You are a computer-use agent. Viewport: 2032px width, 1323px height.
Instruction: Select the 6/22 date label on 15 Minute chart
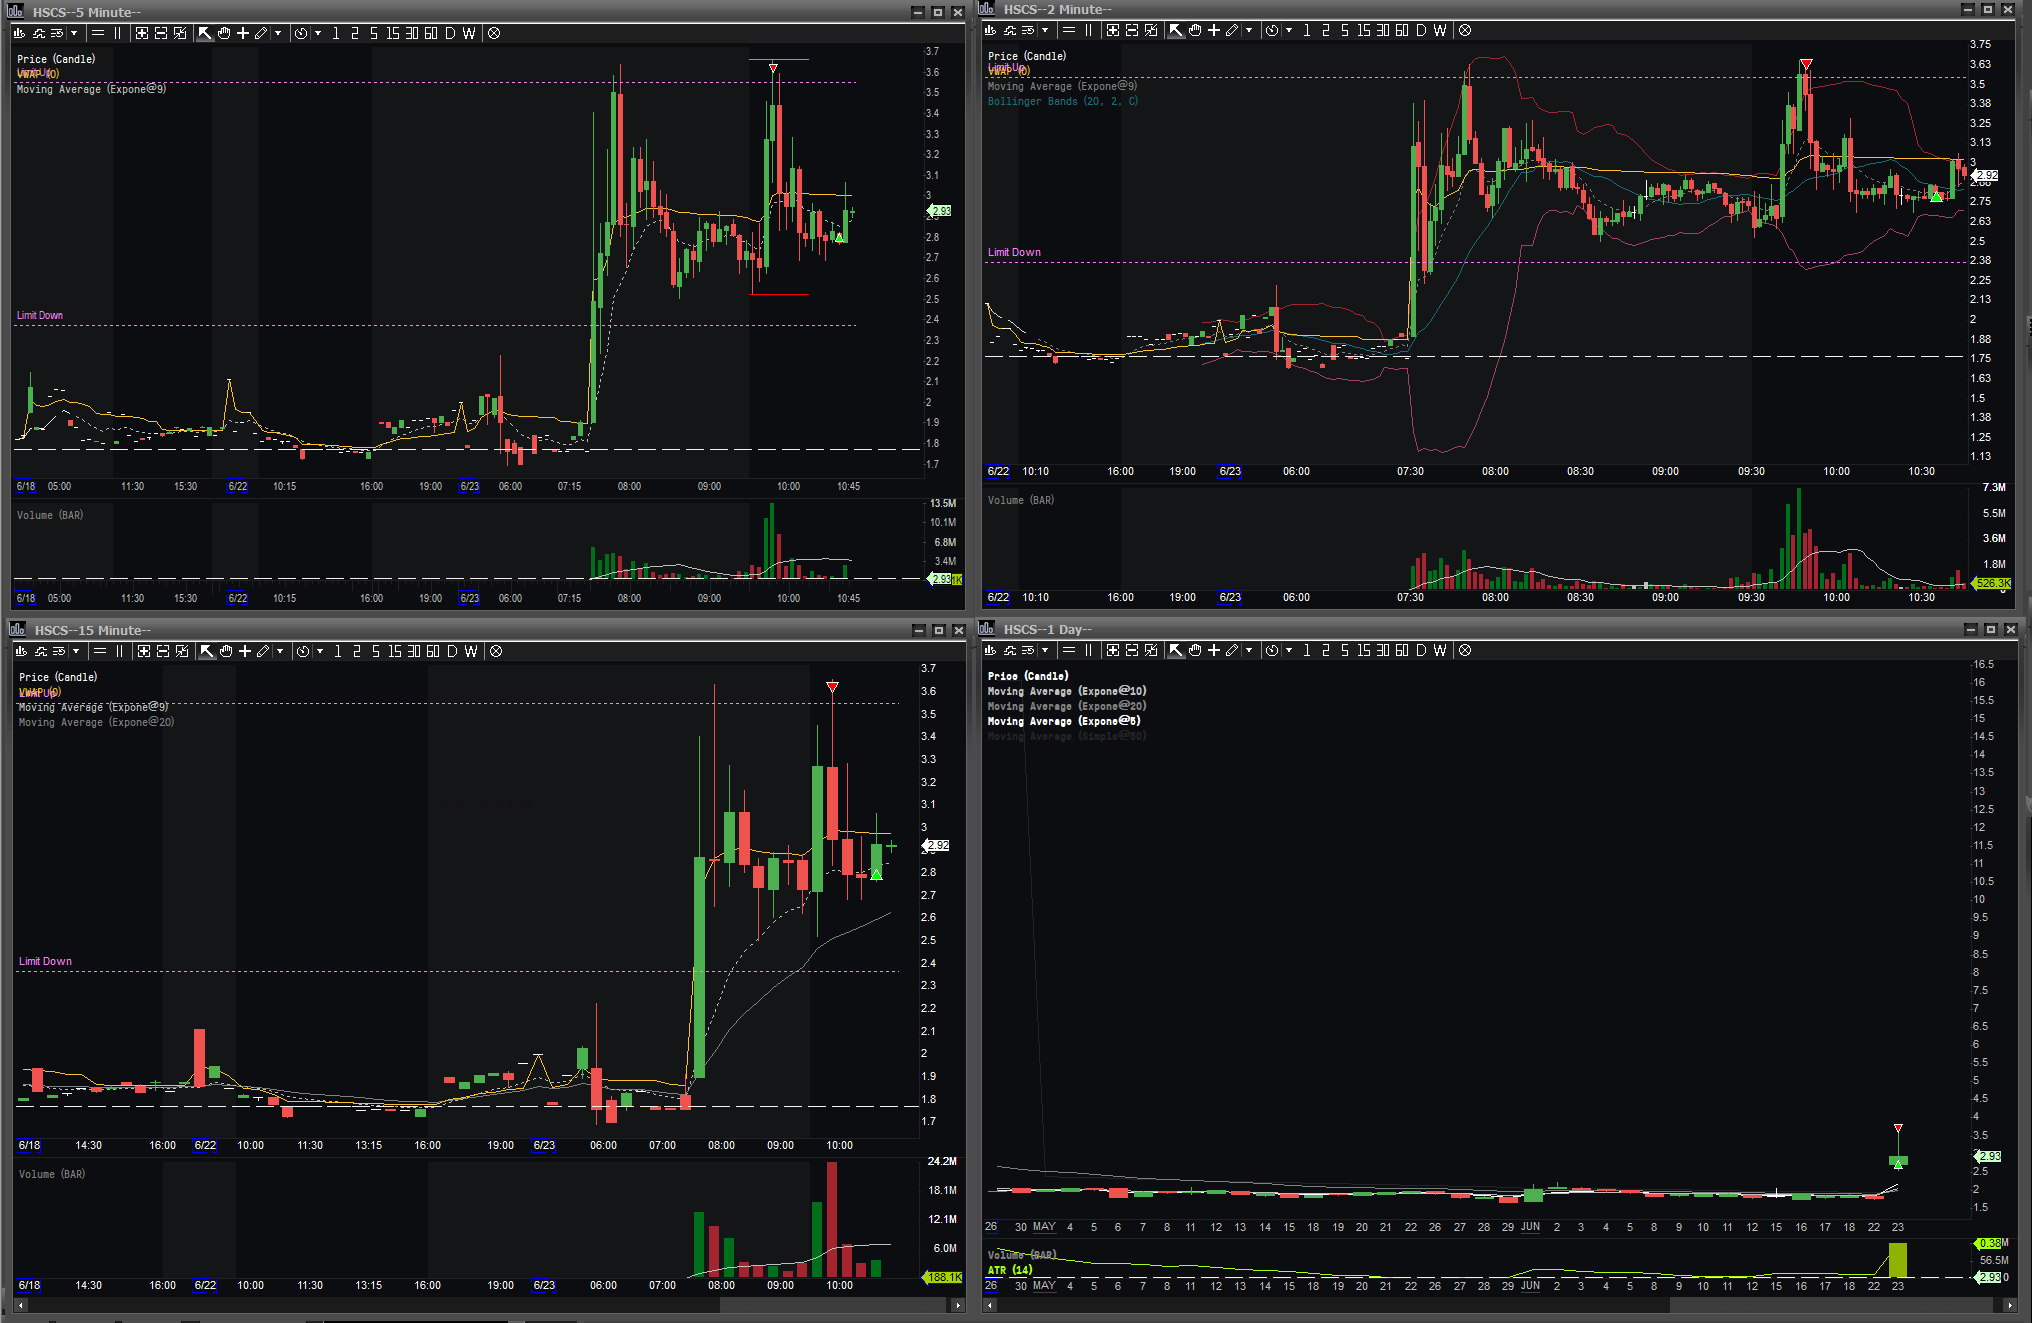pyautogui.click(x=205, y=1145)
